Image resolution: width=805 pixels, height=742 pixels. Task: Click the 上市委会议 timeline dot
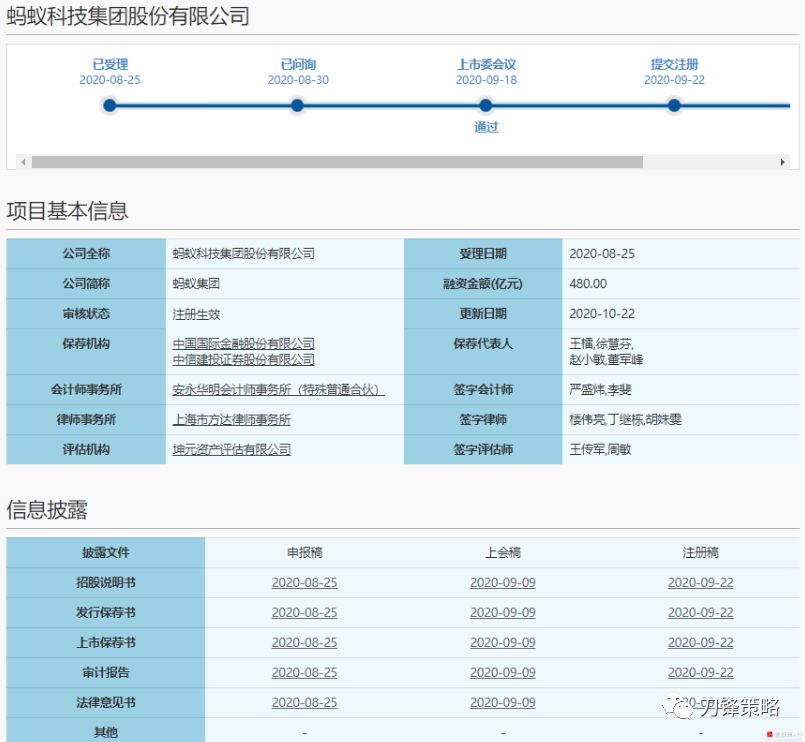tap(486, 105)
